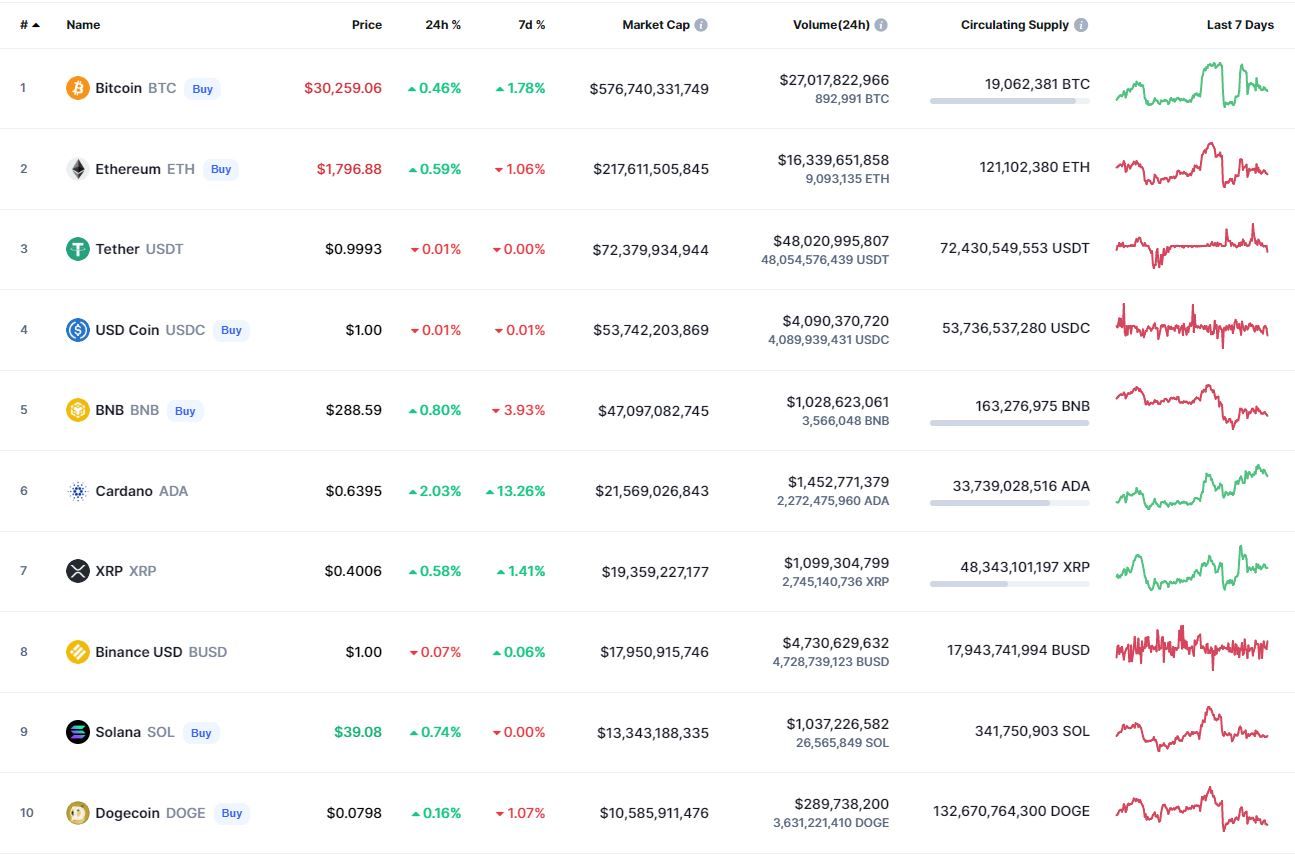The image size is (1295, 858).
Task: Click the Cardano coin logo icon
Action: point(78,491)
